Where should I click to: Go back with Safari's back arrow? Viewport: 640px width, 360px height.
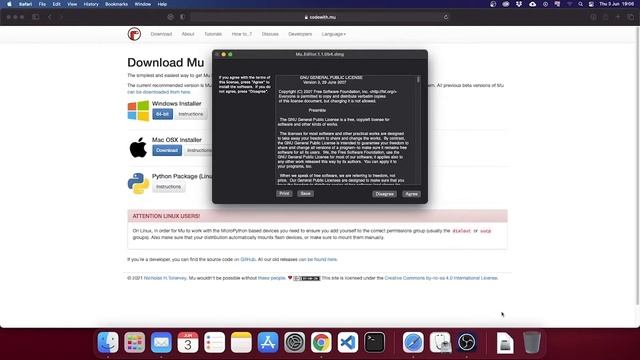(x=50, y=17)
